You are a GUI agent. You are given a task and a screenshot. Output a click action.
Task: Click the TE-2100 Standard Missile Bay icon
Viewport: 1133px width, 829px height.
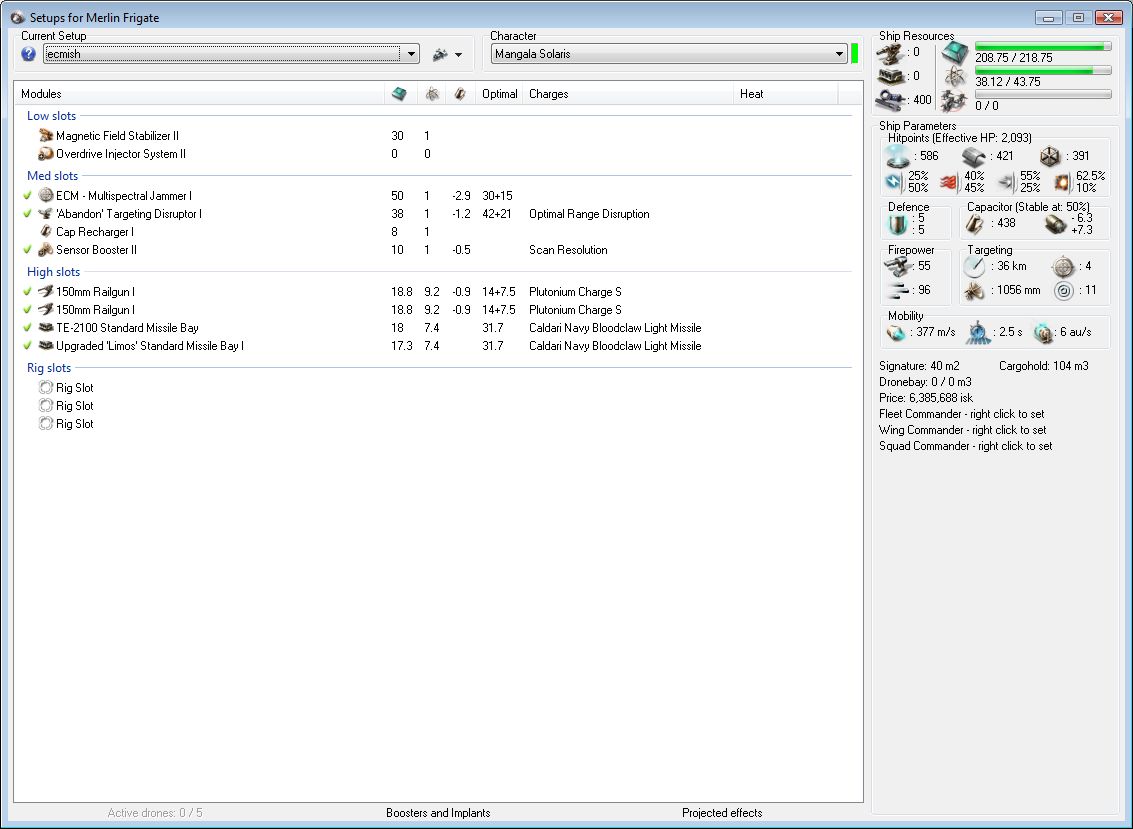tap(45, 328)
